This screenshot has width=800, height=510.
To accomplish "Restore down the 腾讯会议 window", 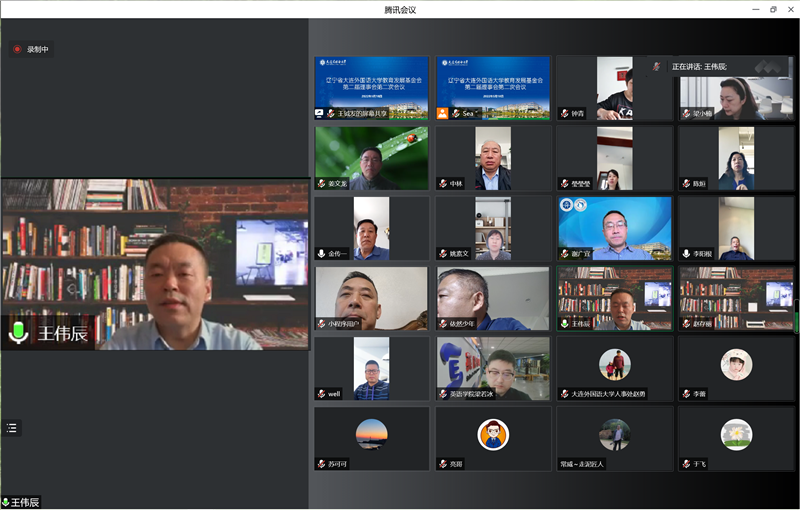I will tap(772, 9).
